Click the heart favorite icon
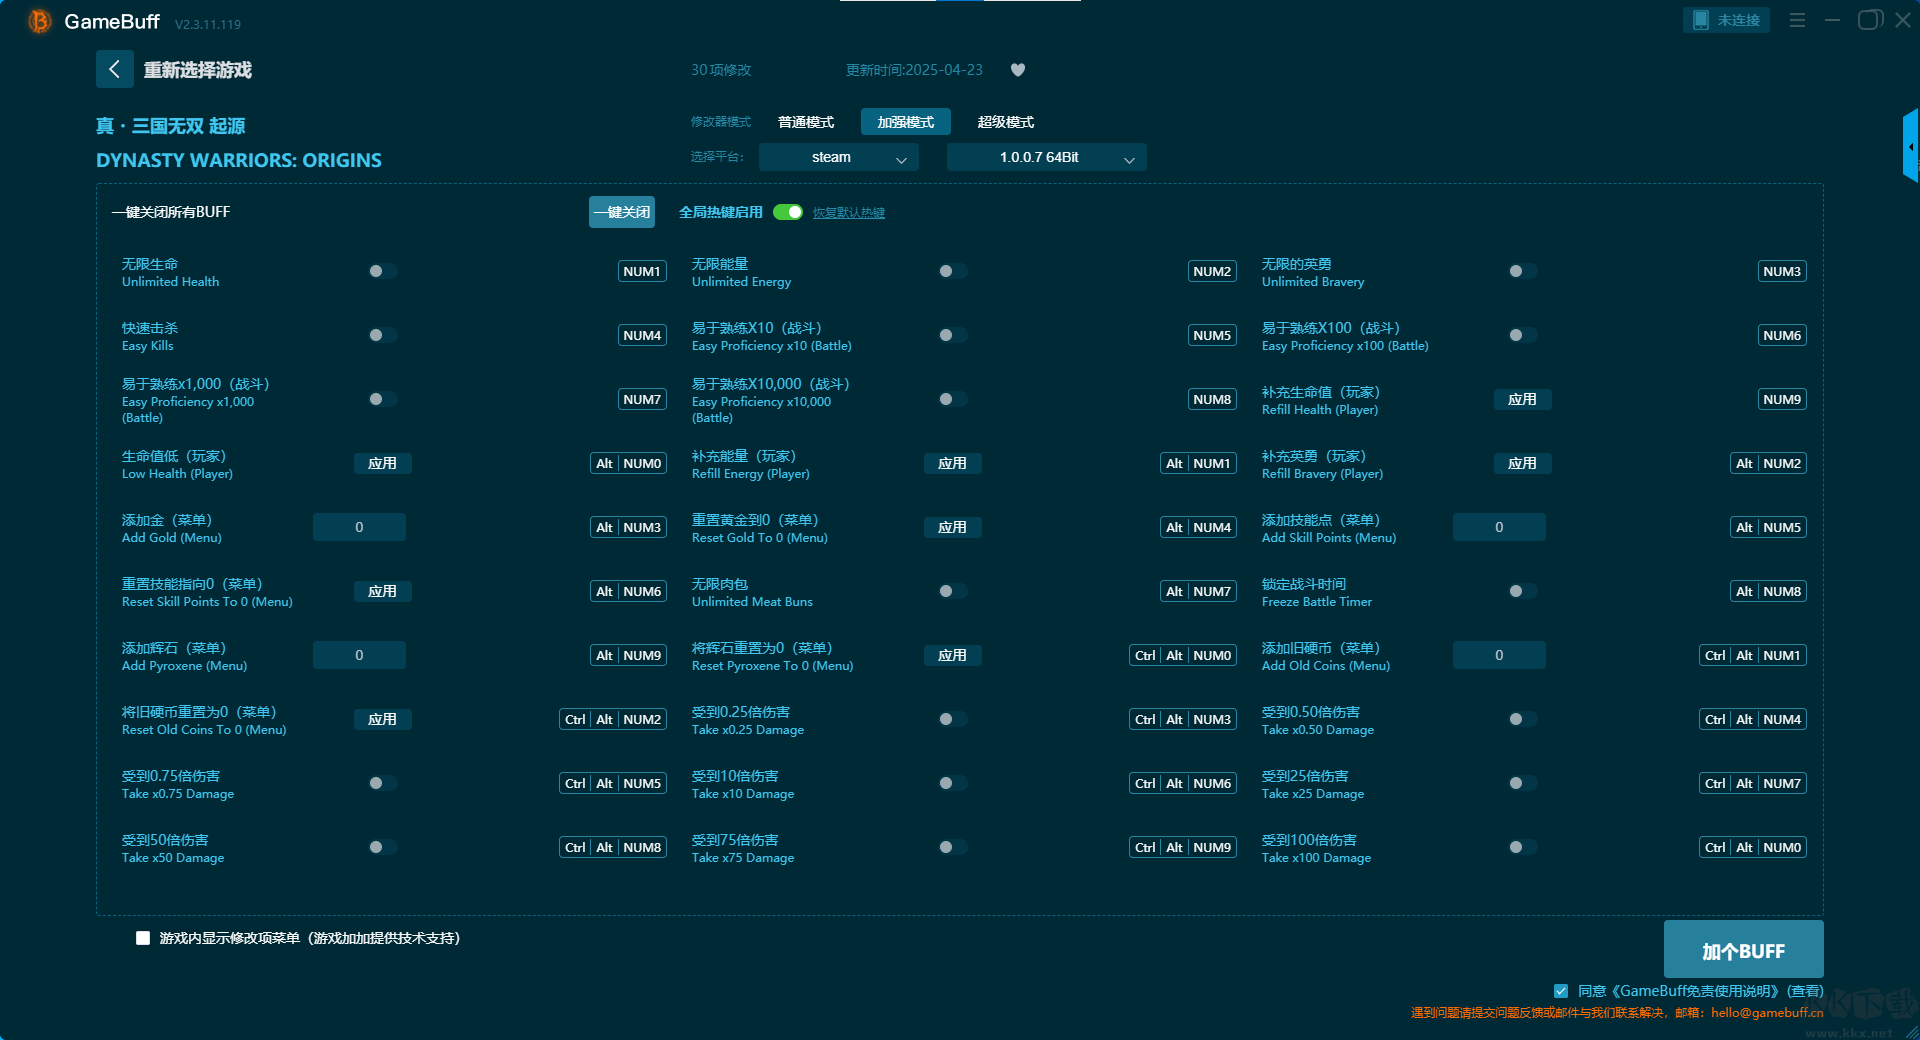 click(x=1018, y=70)
